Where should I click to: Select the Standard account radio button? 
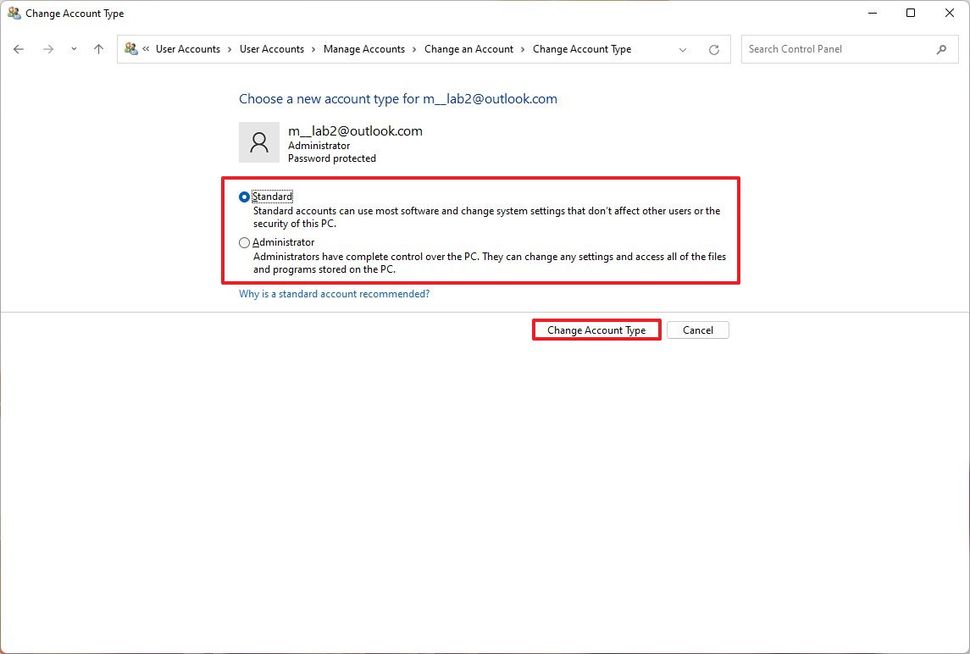click(x=244, y=197)
